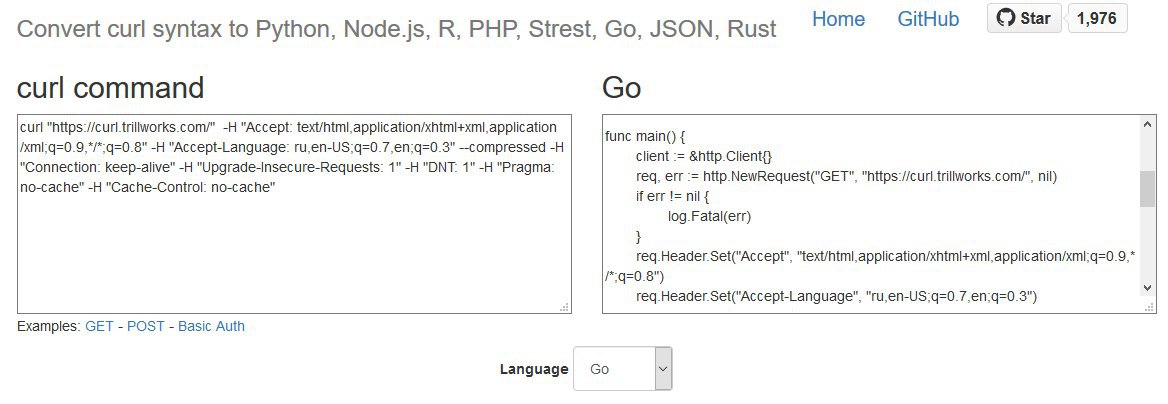The image size is (1168, 404).
Task: Click the req.Header.Set Accept-Language line
Action: click(x=836, y=297)
